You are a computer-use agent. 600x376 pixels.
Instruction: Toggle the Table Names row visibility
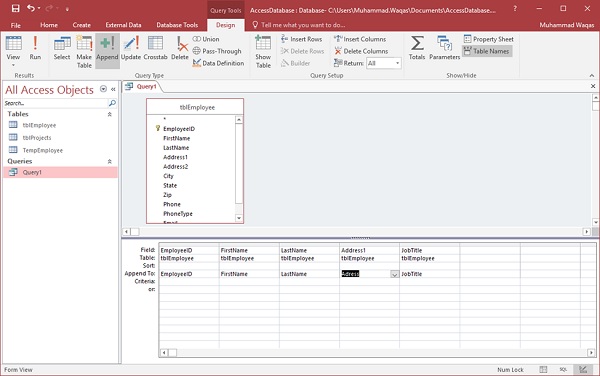(x=487, y=51)
